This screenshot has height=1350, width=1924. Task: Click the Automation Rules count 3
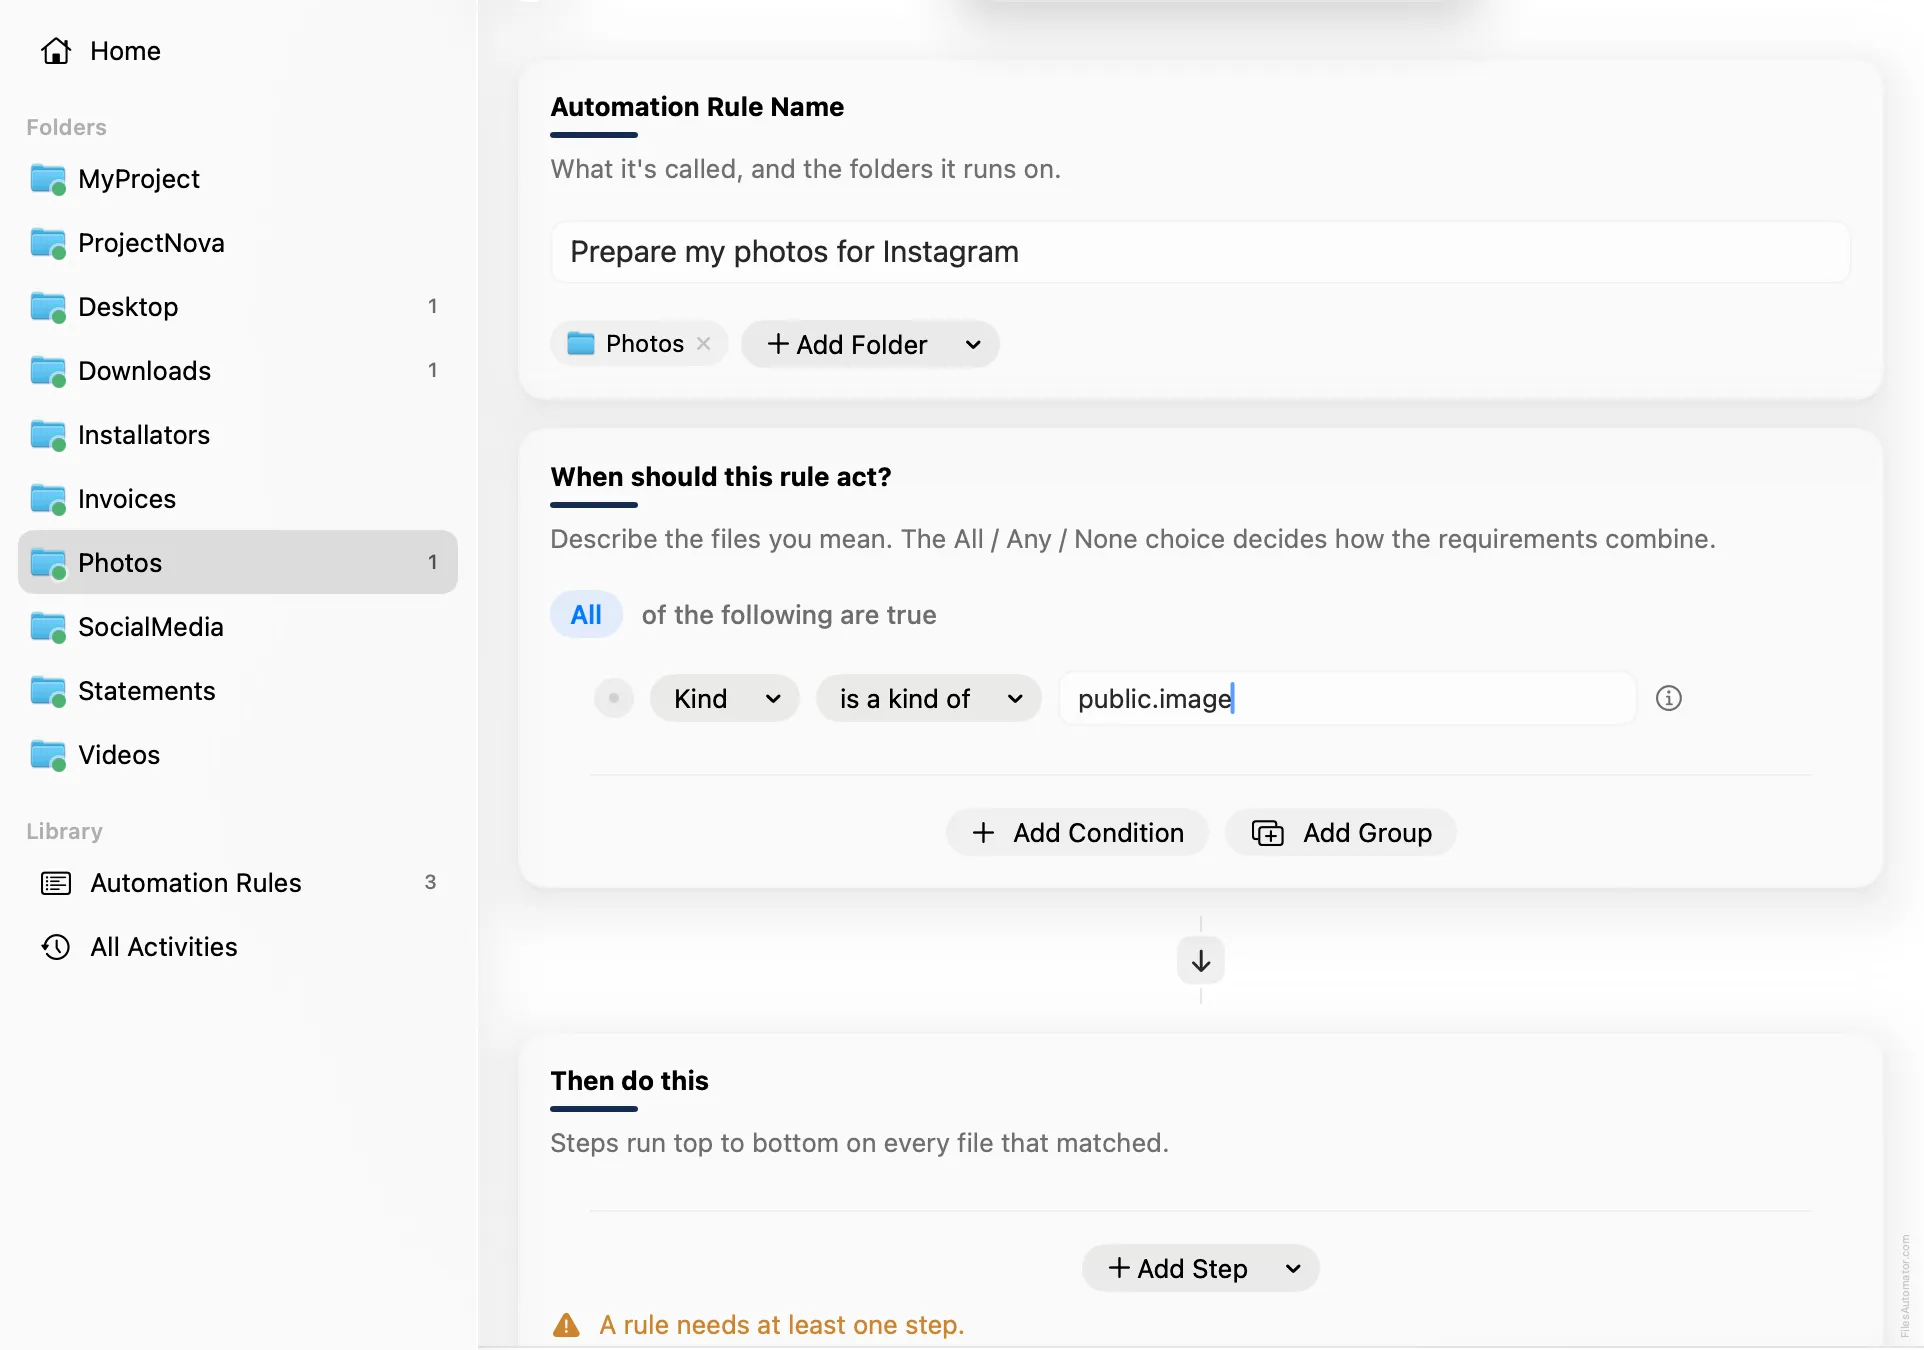click(x=431, y=883)
